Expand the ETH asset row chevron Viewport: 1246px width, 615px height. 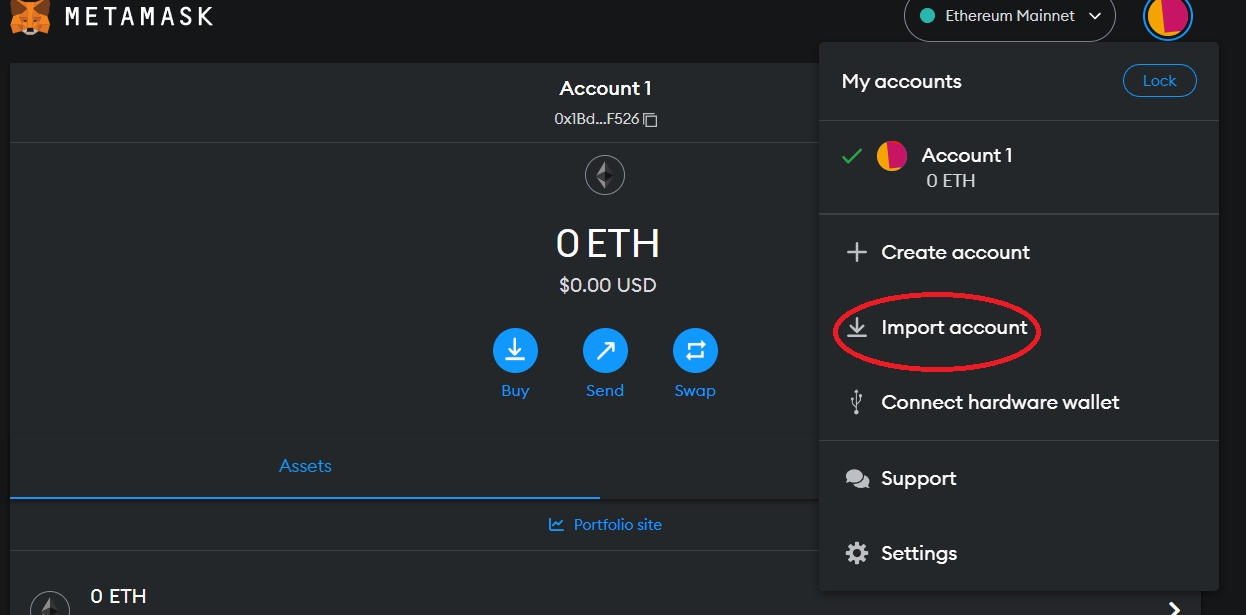click(x=1175, y=607)
